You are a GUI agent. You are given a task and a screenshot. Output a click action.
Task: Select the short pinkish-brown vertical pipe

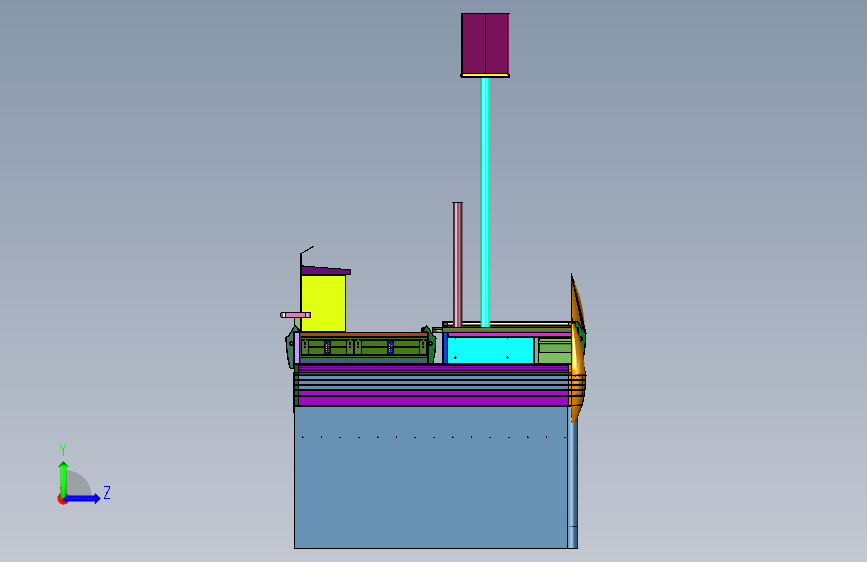pos(457,264)
